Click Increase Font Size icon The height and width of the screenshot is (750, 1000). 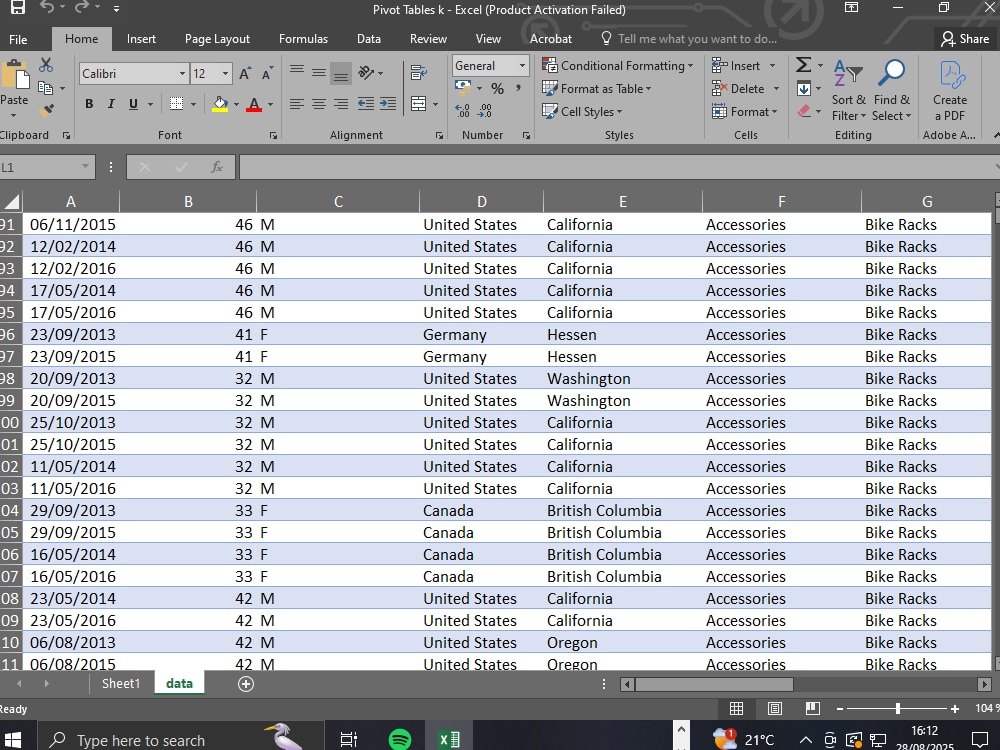(x=245, y=73)
